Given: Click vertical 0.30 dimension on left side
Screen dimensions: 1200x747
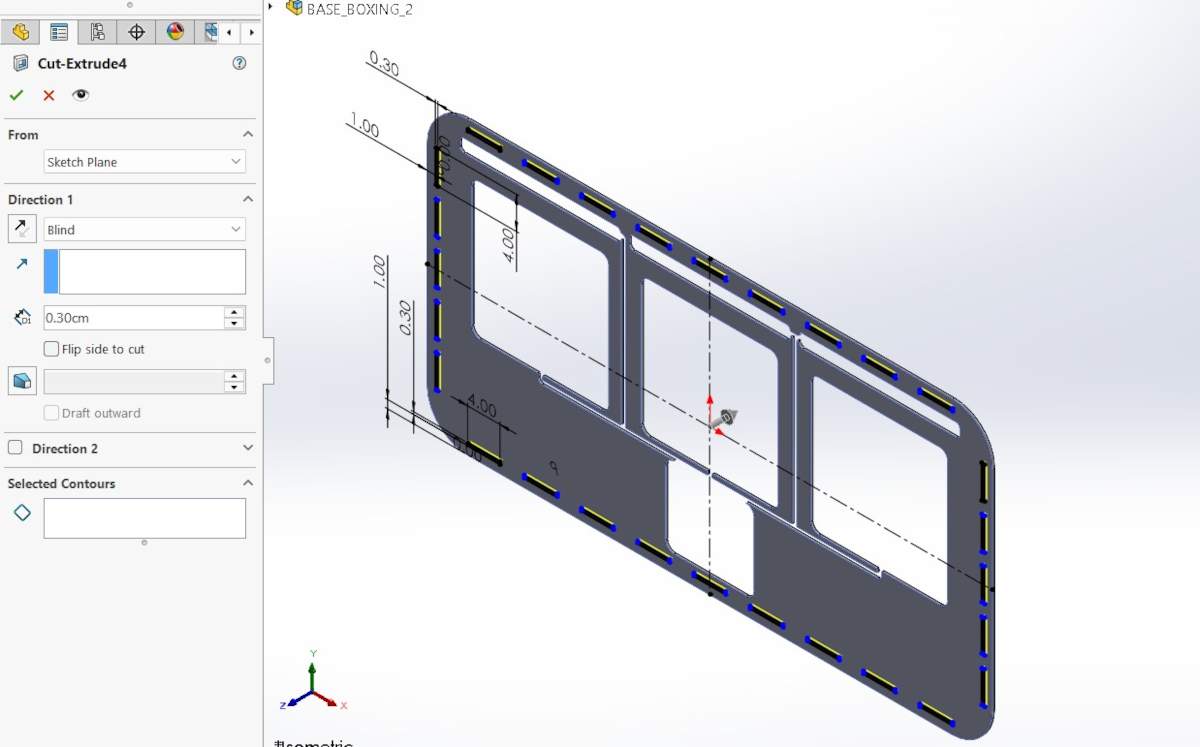Looking at the screenshot, I should [x=405, y=317].
